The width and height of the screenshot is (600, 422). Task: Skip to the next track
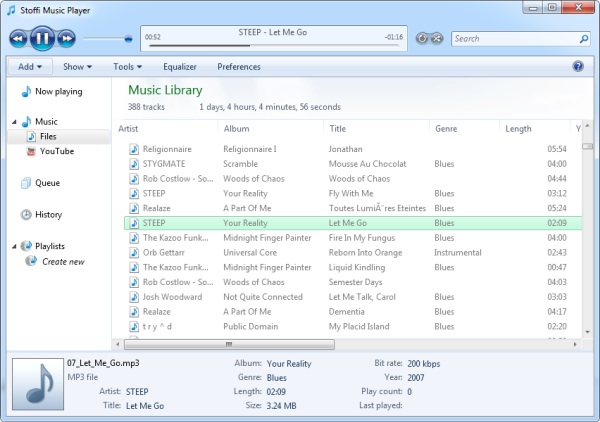point(66,38)
